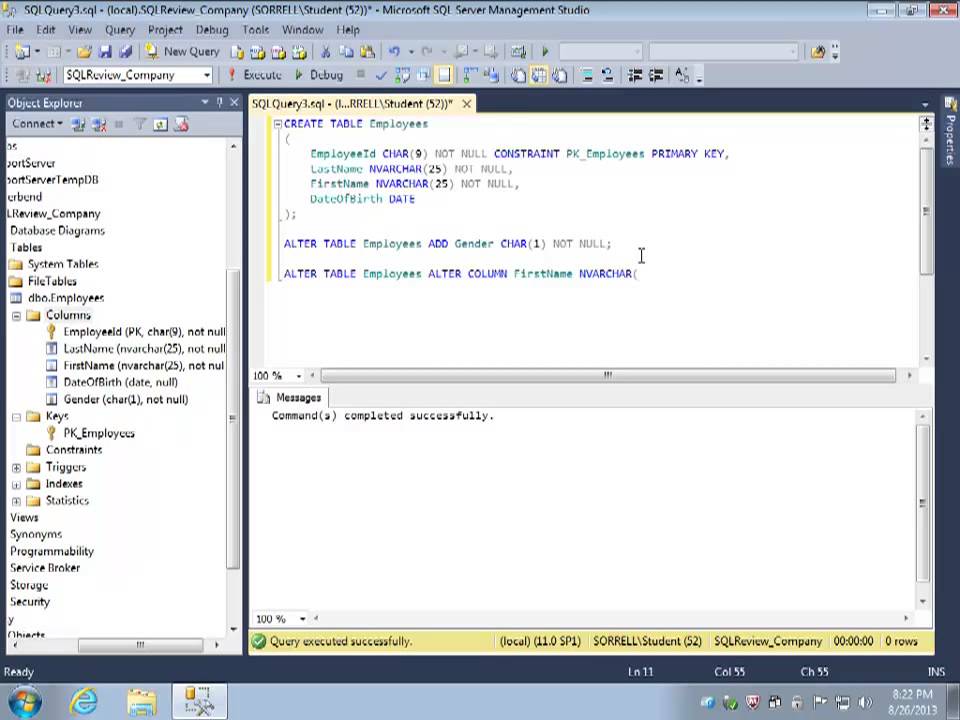Click the Refresh icon in Object Explorer
The image size is (960, 720).
pos(160,124)
